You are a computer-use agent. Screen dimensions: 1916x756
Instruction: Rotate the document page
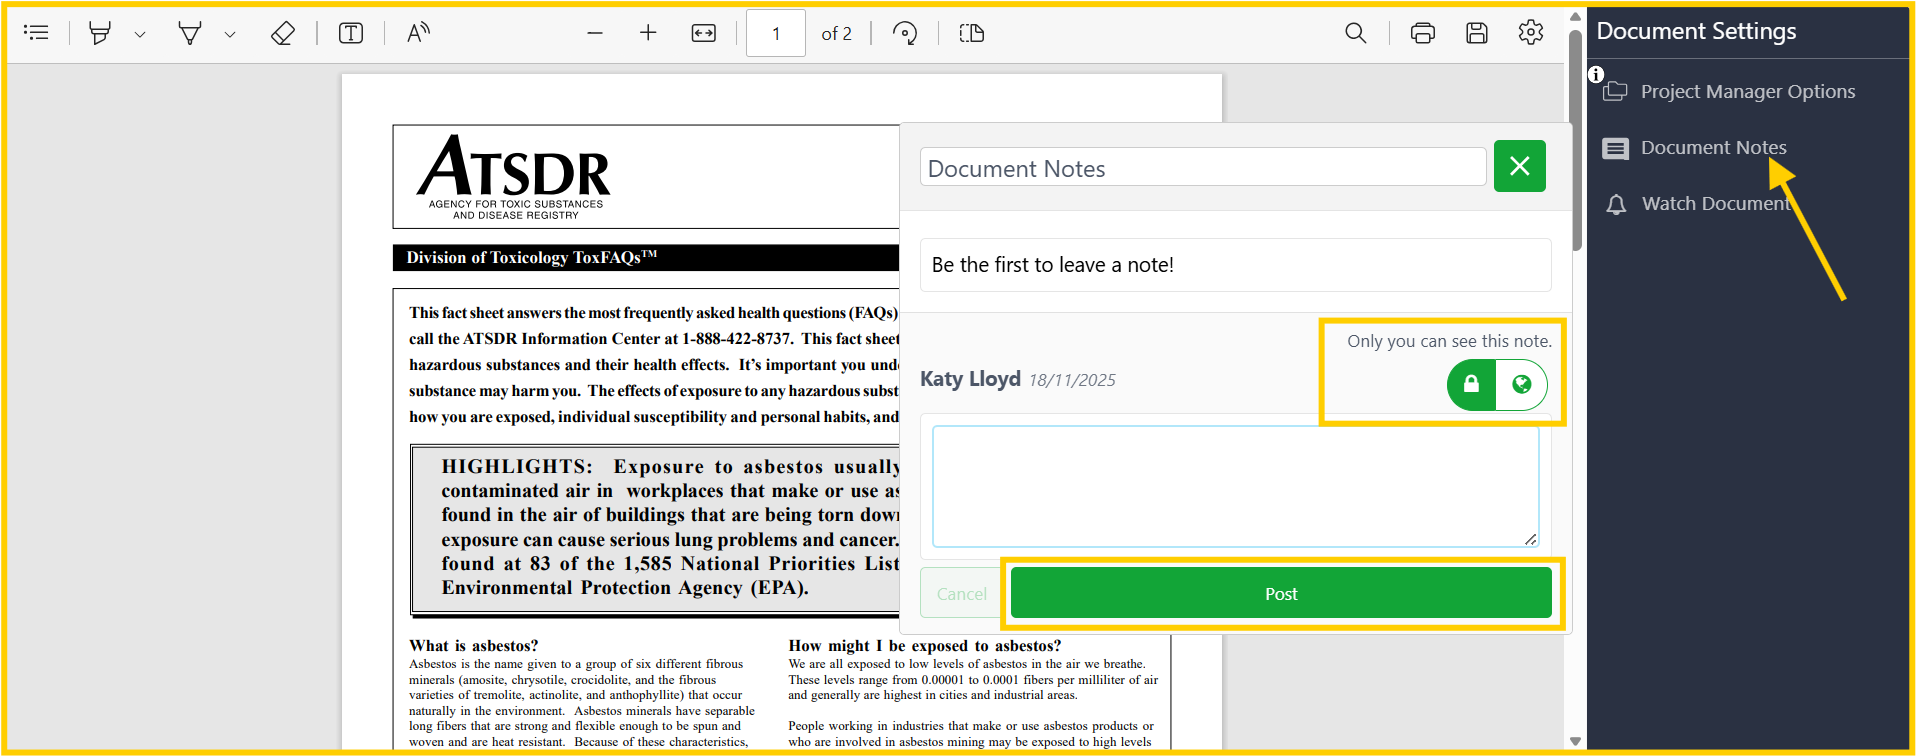click(x=905, y=33)
